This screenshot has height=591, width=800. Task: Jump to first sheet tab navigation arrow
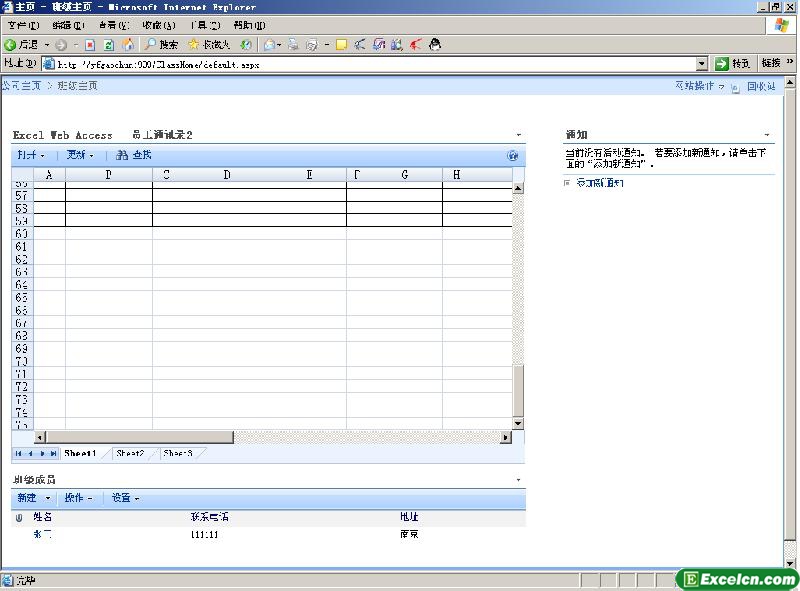pos(19,453)
